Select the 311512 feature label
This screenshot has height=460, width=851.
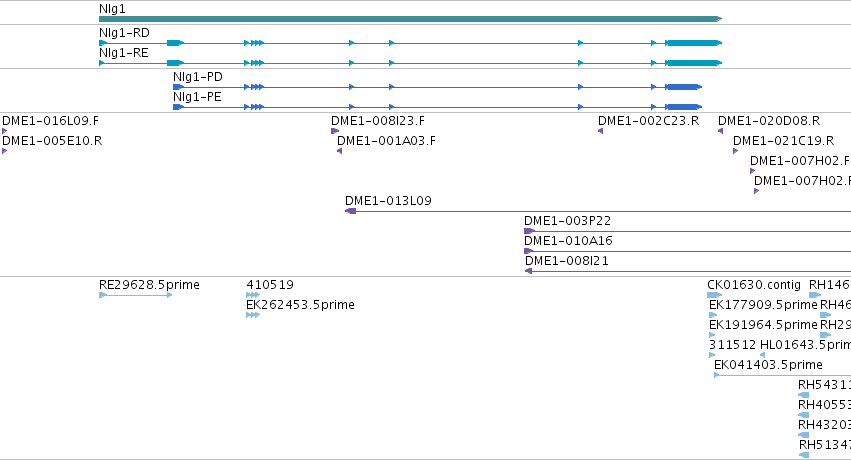[x=732, y=345]
